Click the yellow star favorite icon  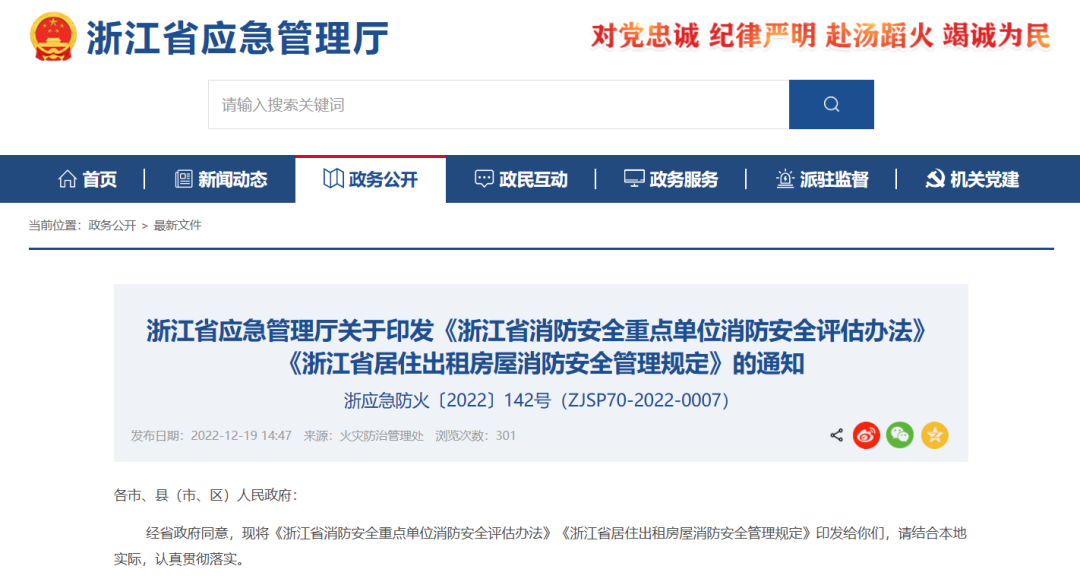(935, 435)
